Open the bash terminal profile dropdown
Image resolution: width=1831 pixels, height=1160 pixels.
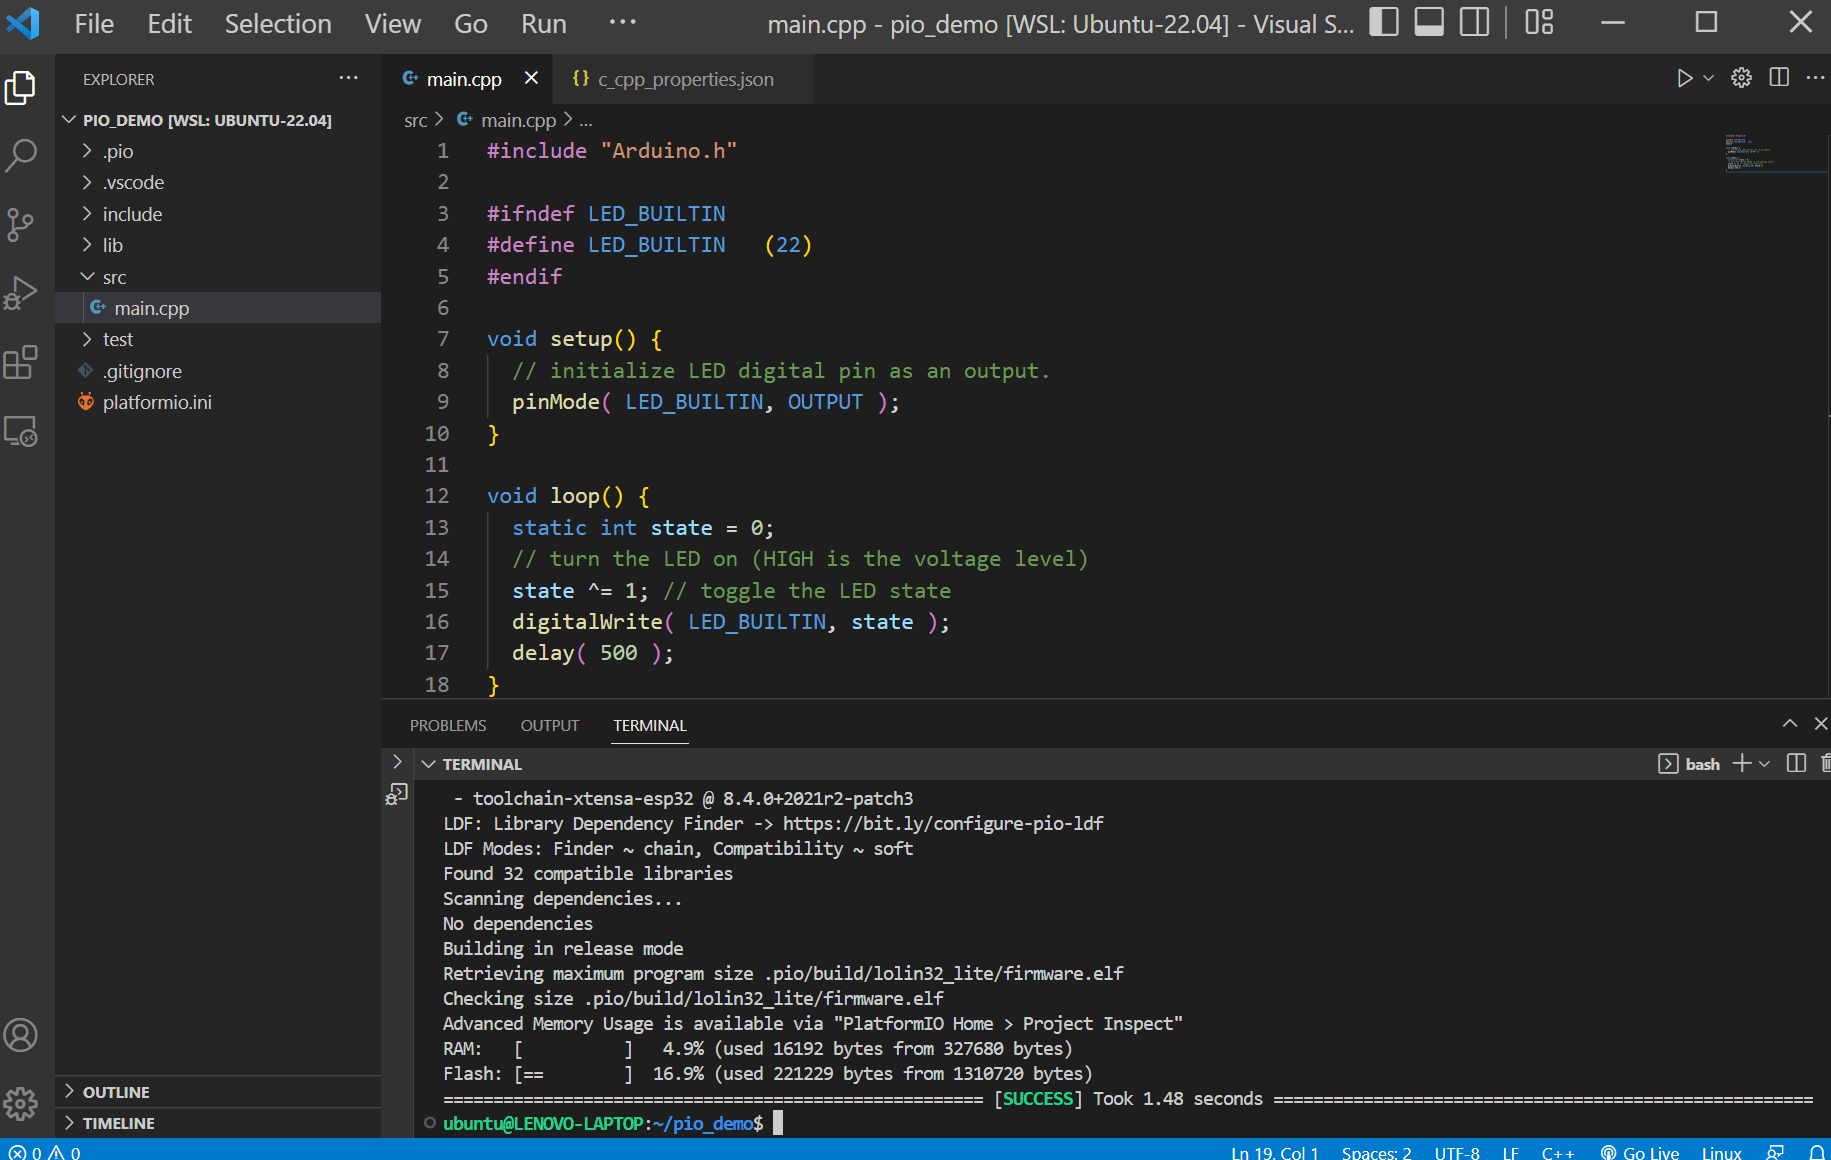tap(1764, 763)
